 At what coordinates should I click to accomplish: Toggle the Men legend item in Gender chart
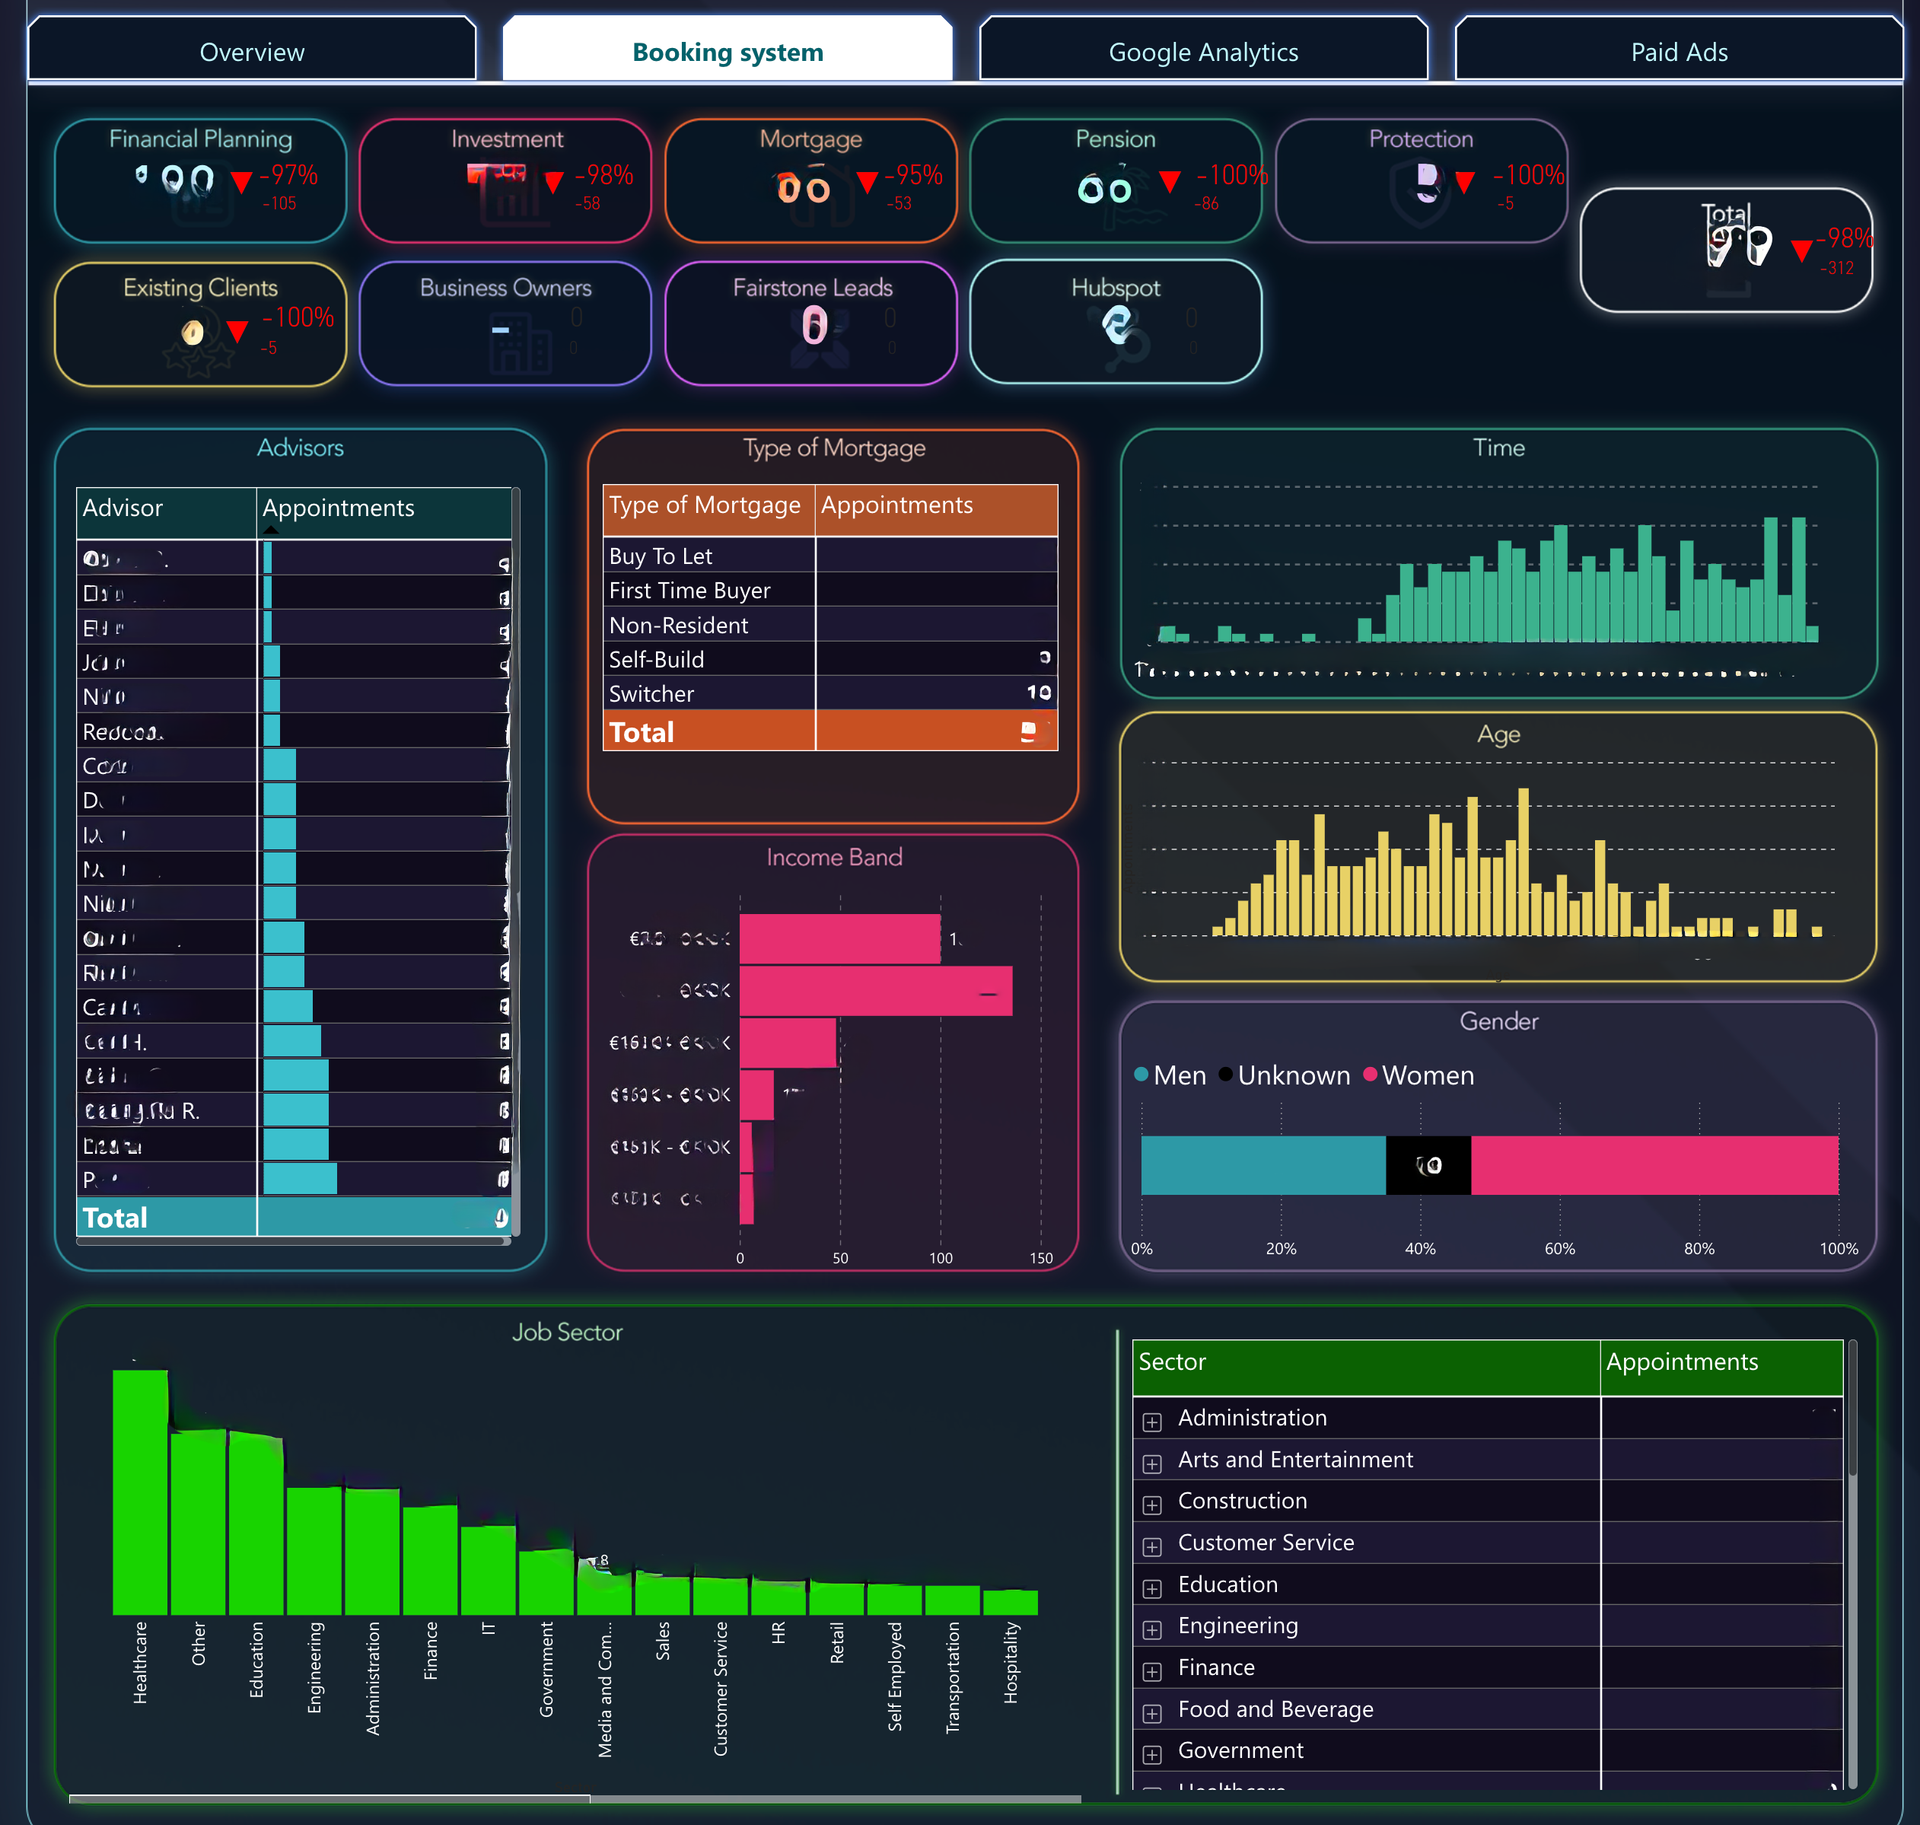point(1170,1075)
